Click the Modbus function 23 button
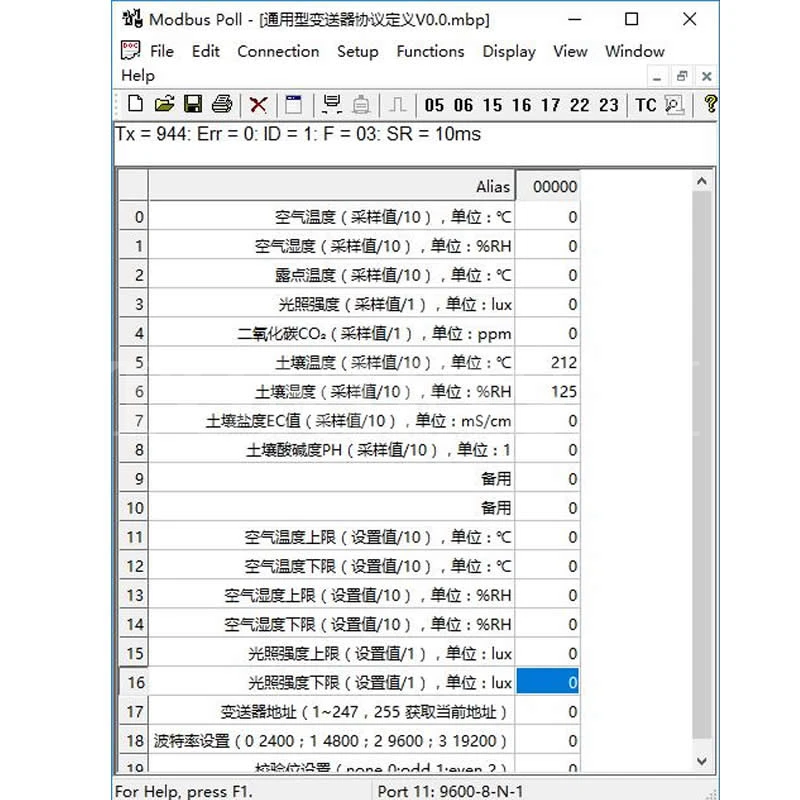This screenshot has height=800, width=800. click(609, 105)
